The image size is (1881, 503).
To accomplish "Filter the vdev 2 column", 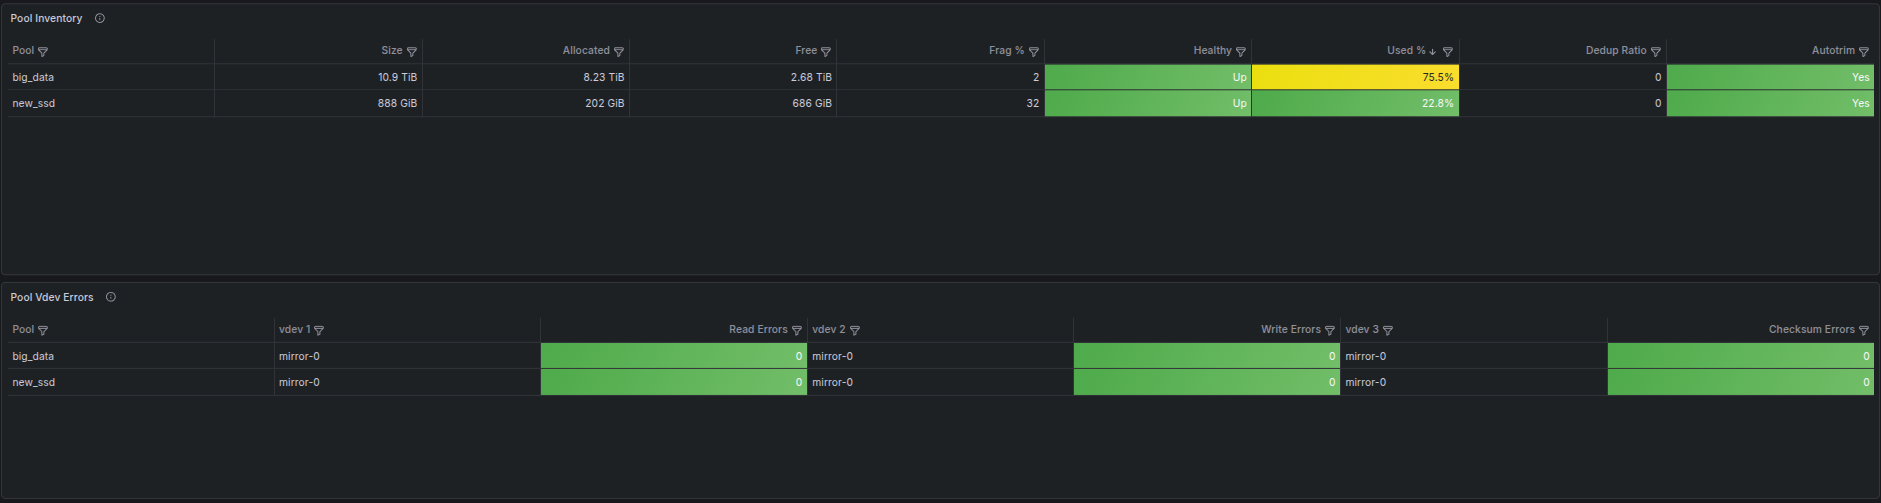I will point(855,330).
